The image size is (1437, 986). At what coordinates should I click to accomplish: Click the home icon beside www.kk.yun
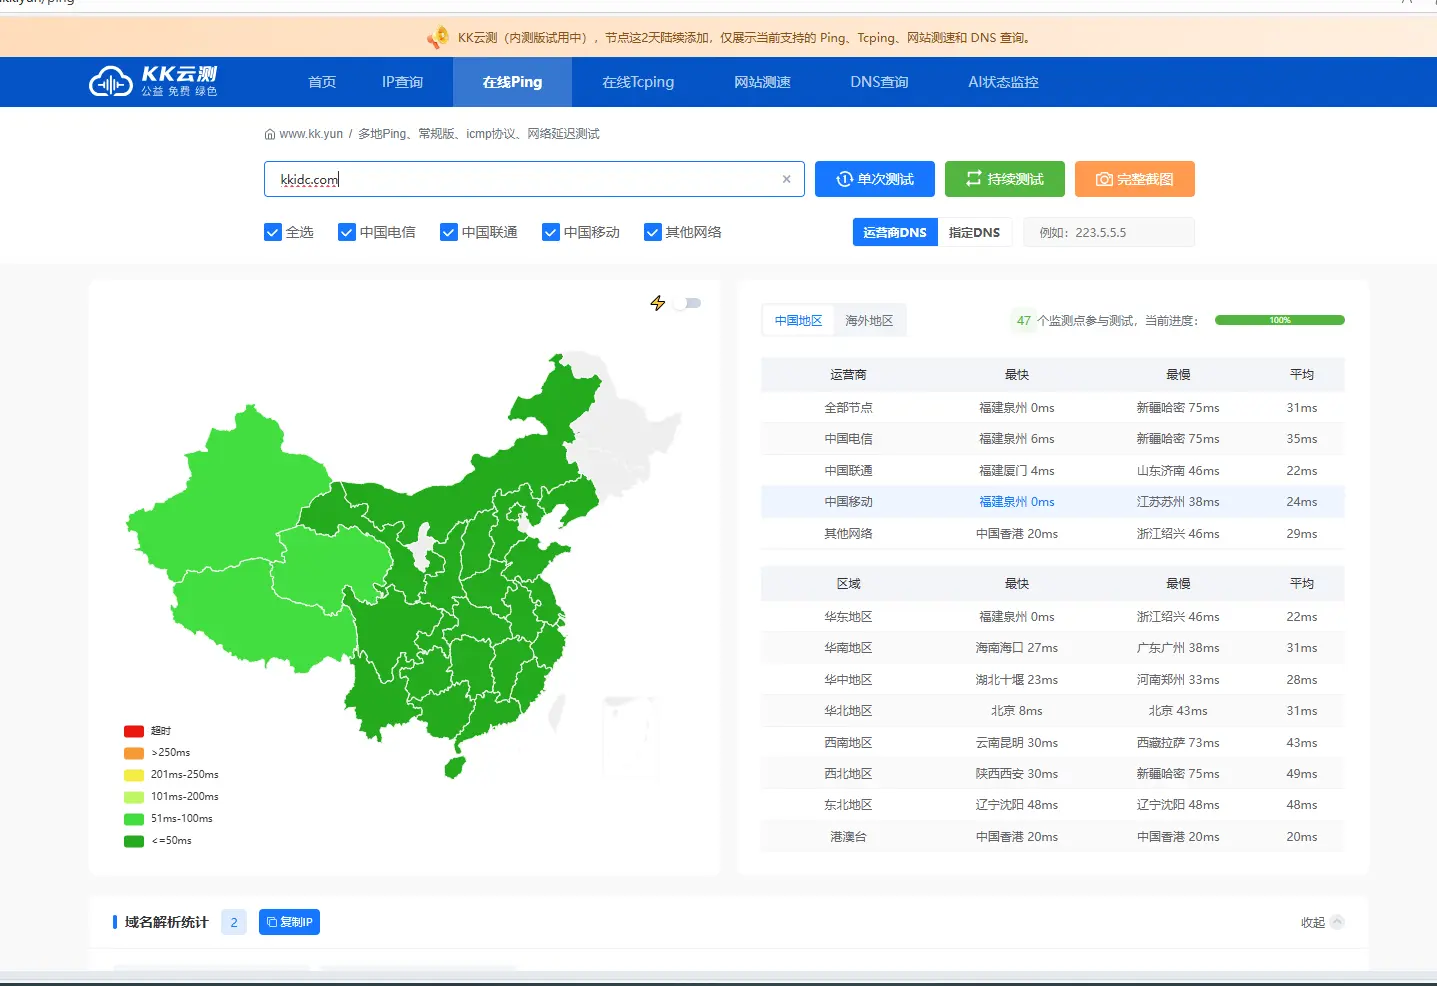tap(270, 134)
